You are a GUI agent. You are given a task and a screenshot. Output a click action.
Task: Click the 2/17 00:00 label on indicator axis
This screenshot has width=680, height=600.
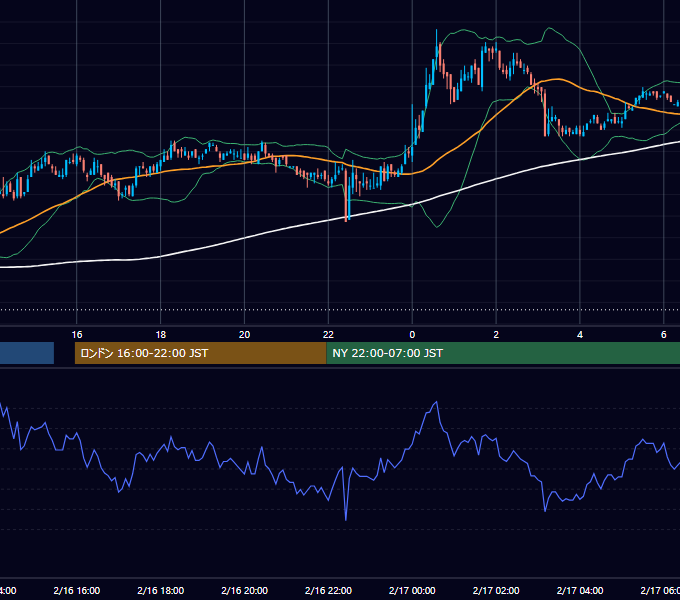tap(412, 590)
